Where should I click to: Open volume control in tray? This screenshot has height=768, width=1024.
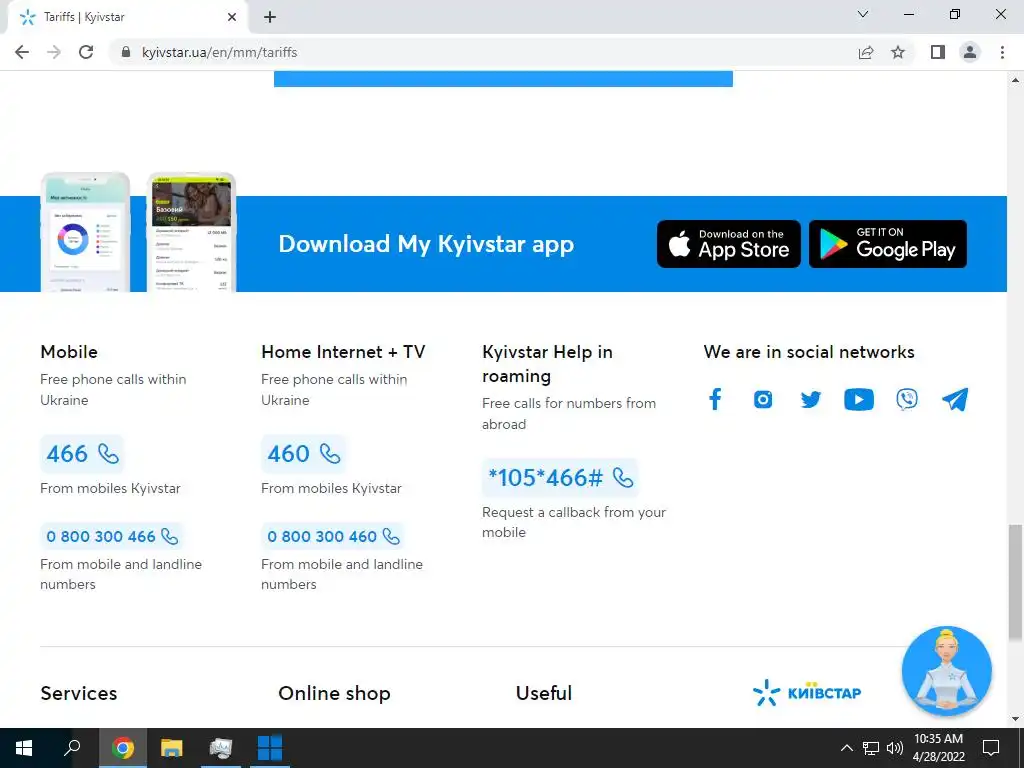[895, 748]
